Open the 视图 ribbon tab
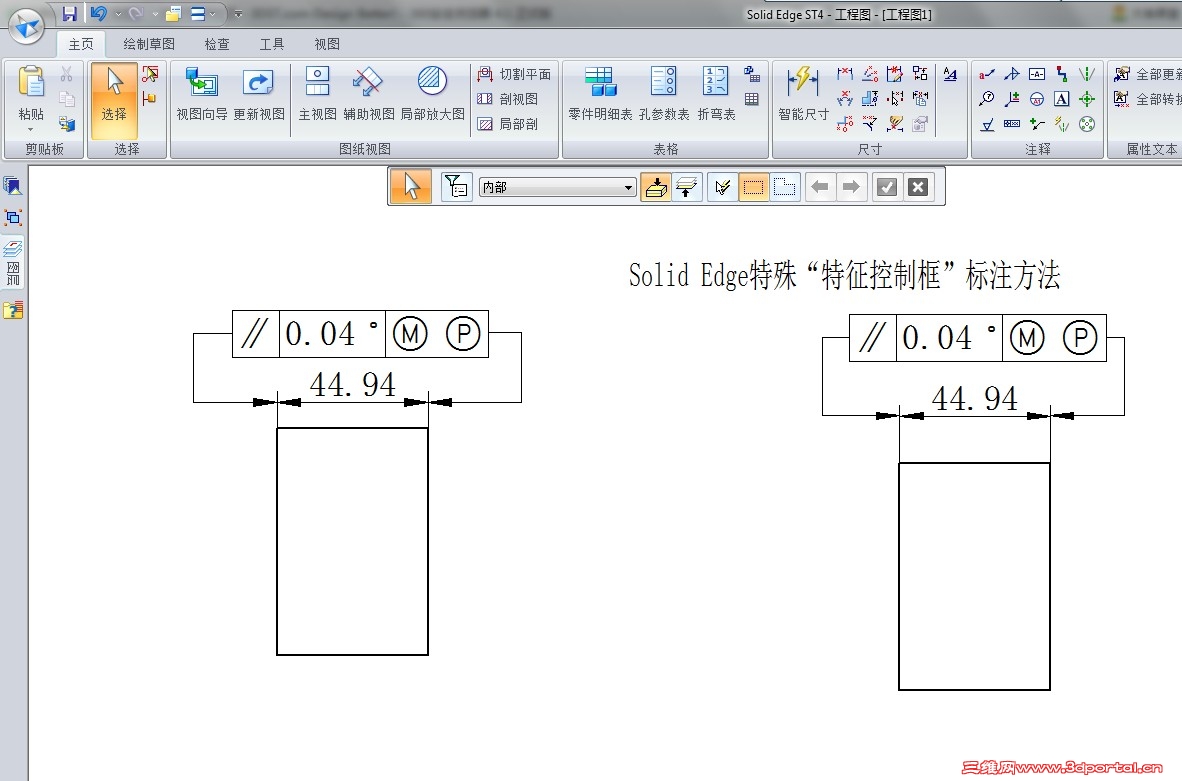The image size is (1182, 781). pyautogui.click(x=326, y=44)
